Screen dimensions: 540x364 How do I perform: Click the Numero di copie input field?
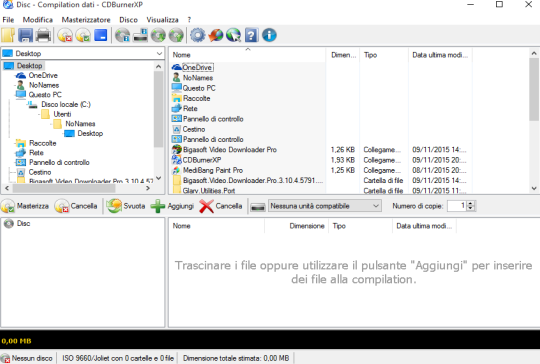[457, 206]
